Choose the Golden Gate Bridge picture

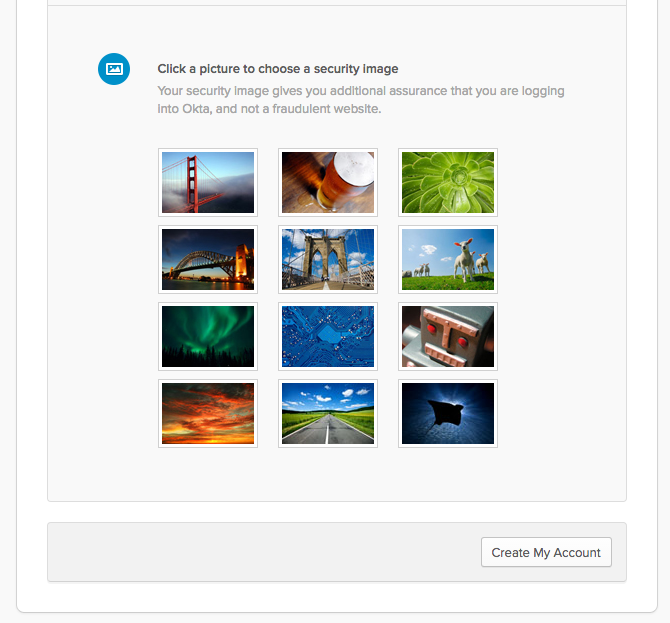pyautogui.click(x=208, y=182)
